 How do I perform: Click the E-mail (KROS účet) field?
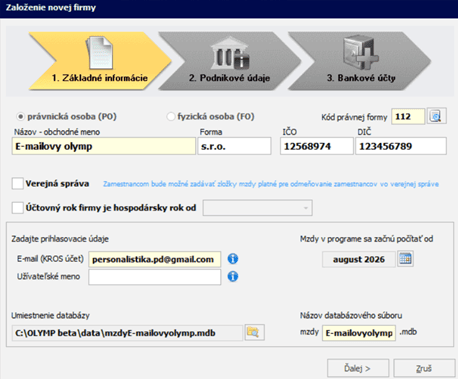pyautogui.click(x=155, y=259)
